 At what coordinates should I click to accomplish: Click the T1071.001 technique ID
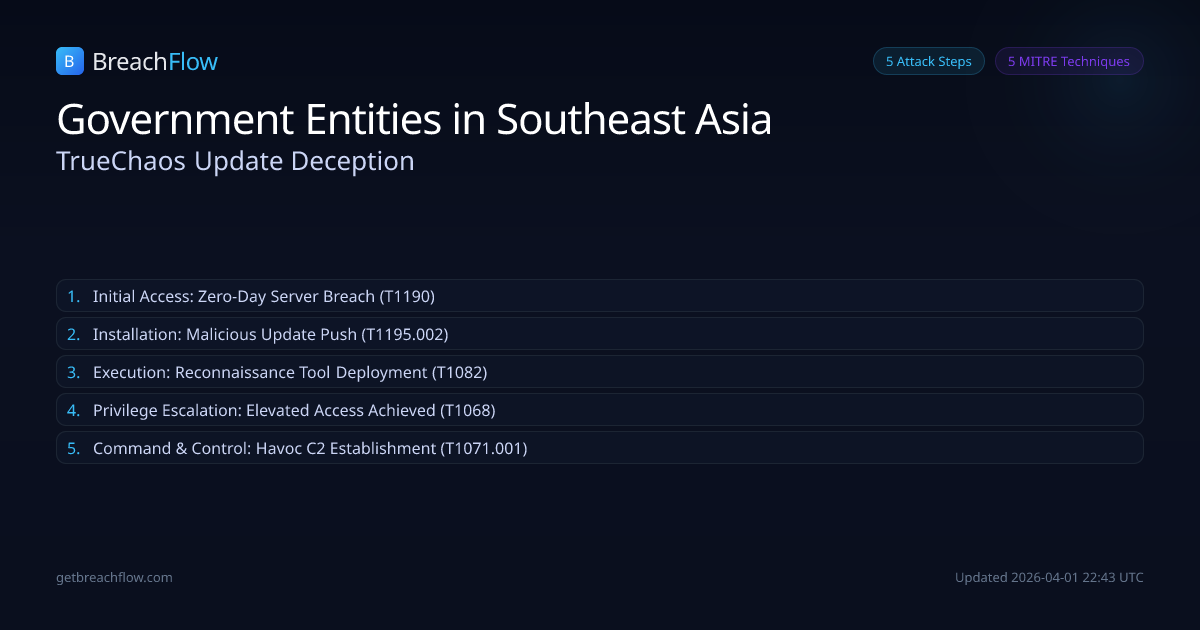484,448
